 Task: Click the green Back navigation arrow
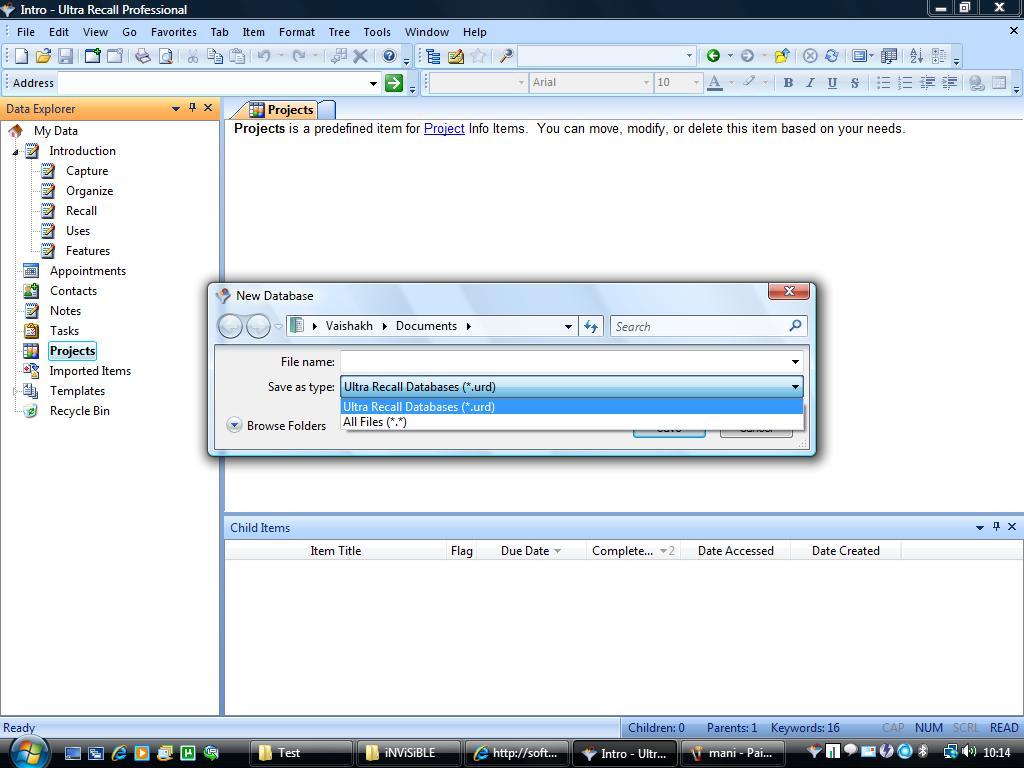point(713,56)
